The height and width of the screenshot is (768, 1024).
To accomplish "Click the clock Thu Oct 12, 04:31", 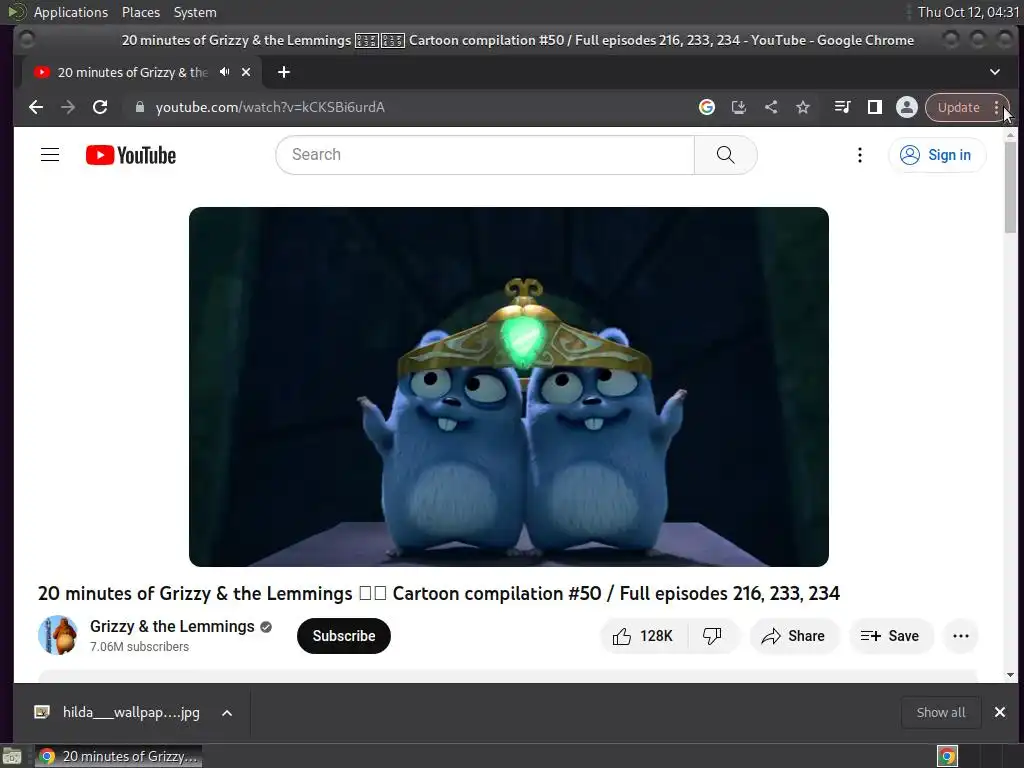I will click(968, 12).
